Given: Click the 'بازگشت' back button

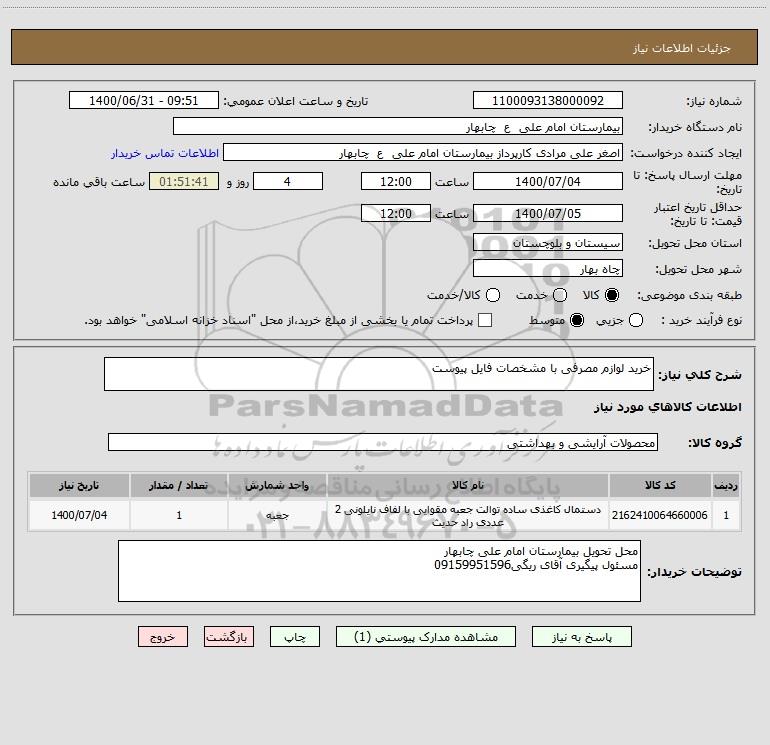Looking at the screenshot, I should tap(229, 637).
